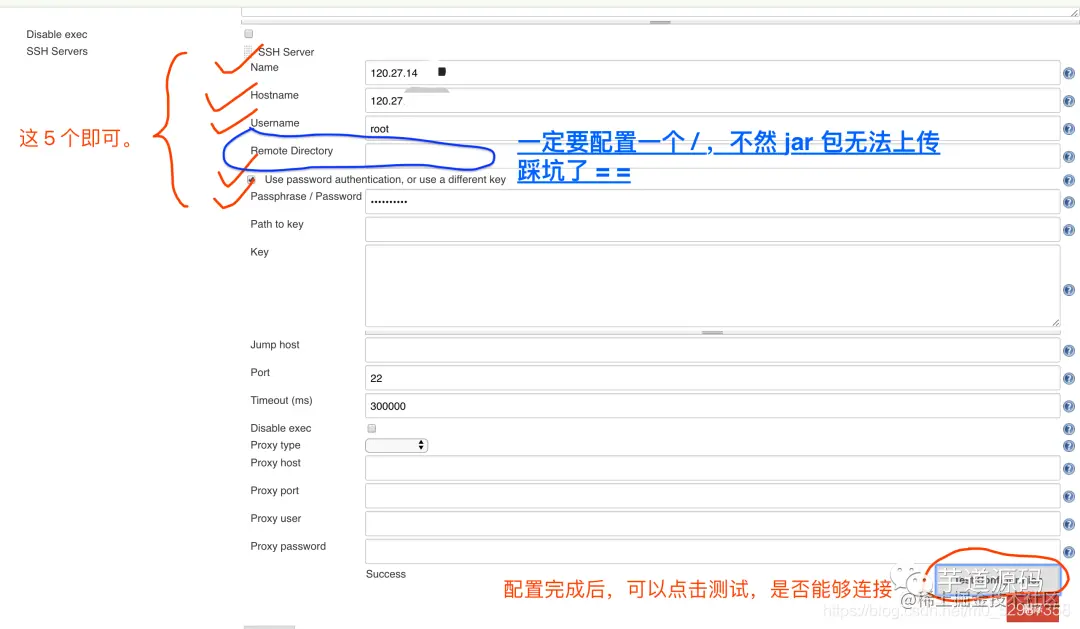The height and width of the screenshot is (629, 1080).
Task: Open help icon for Hostname field
Action: [x=1068, y=101]
